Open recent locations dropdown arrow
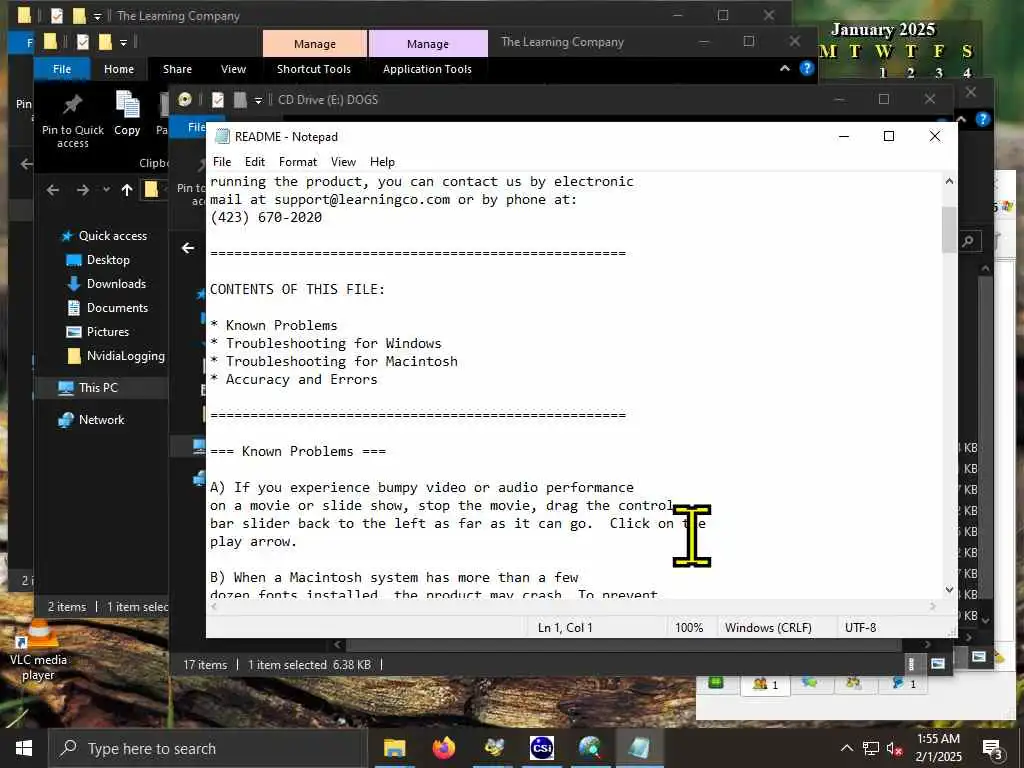 pos(106,190)
